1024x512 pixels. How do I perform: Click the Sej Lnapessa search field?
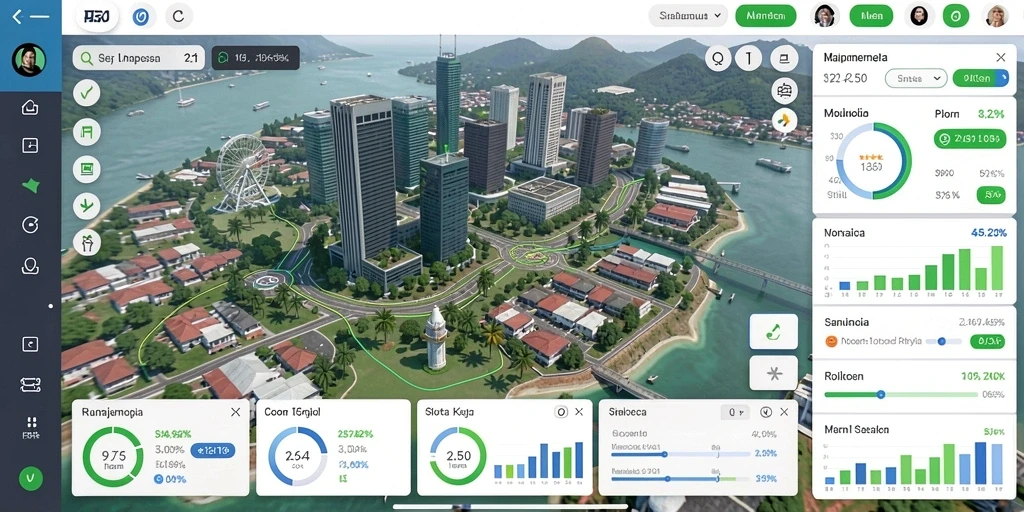(x=138, y=58)
